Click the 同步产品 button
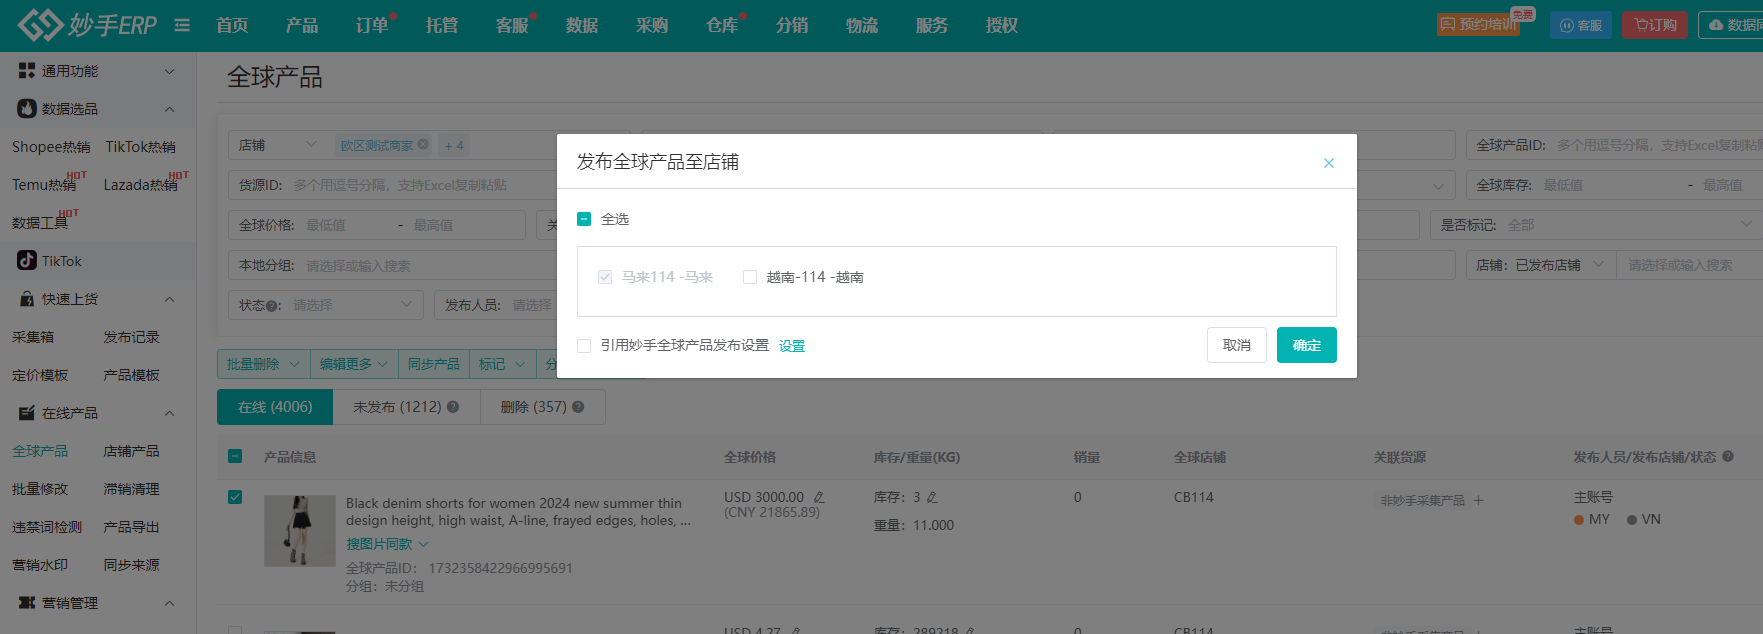 (x=434, y=364)
